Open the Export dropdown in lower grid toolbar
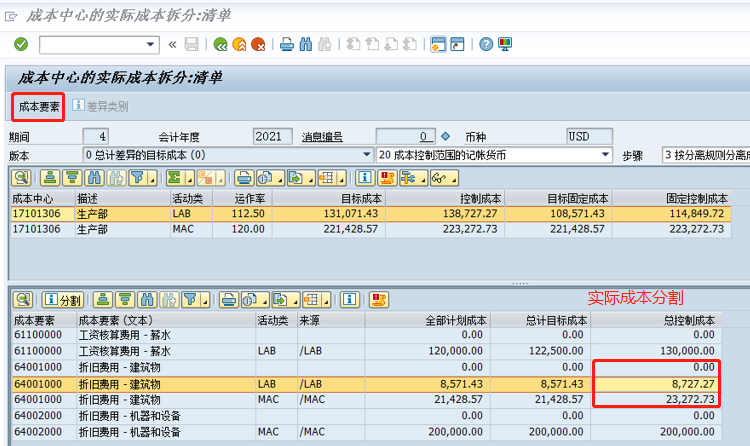750x446 pixels. click(x=286, y=300)
